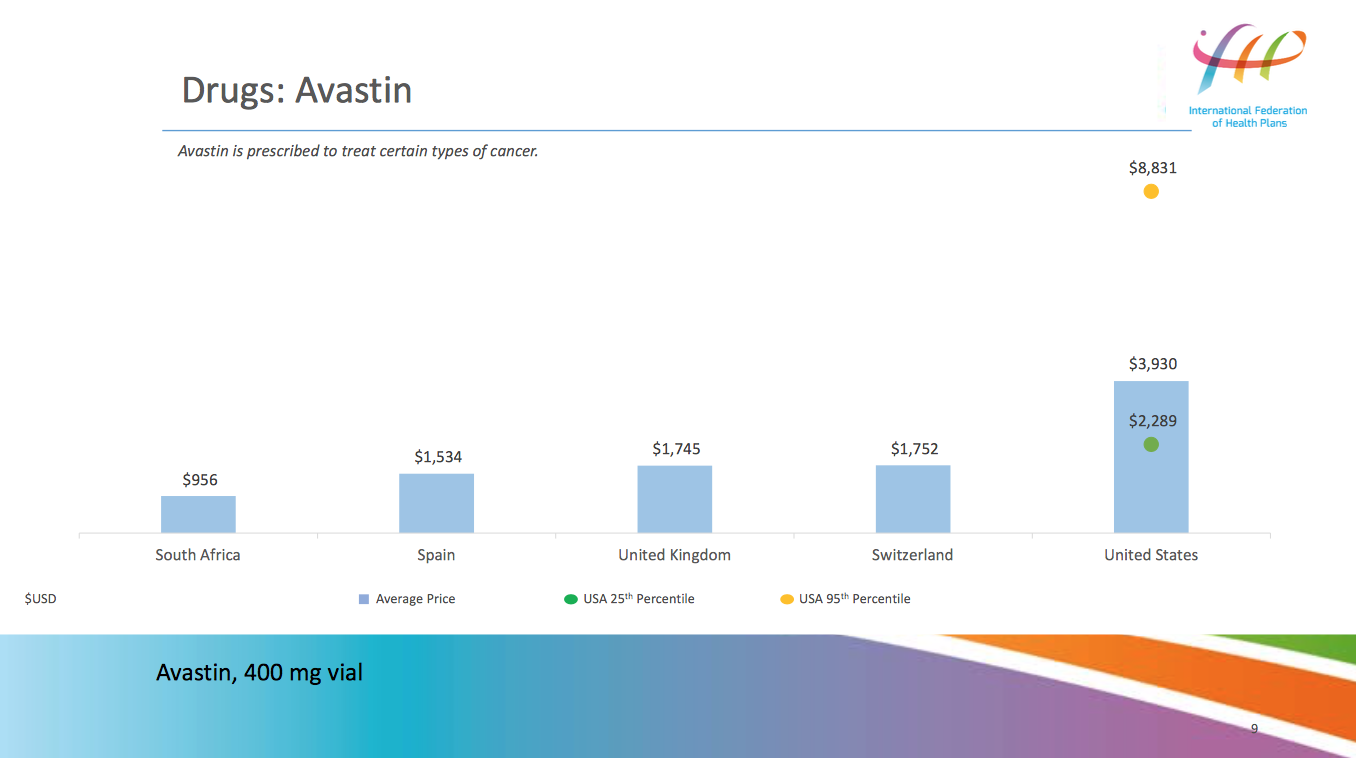Select the Switzerland average price bar
The height and width of the screenshot is (758, 1356).
[913, 499]
